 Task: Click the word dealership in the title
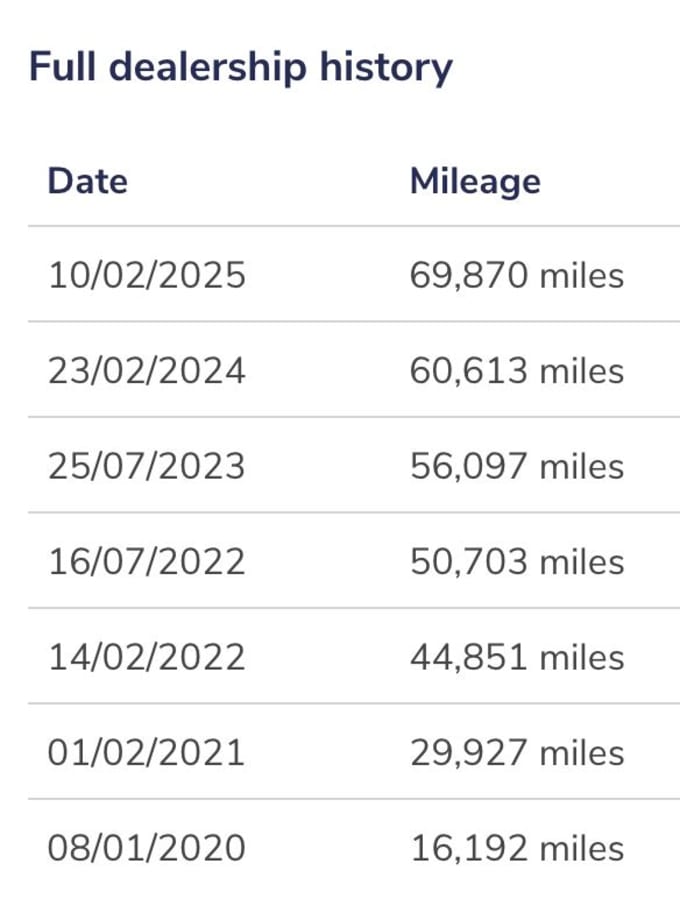pyautogui.click(x=207, y=68)
